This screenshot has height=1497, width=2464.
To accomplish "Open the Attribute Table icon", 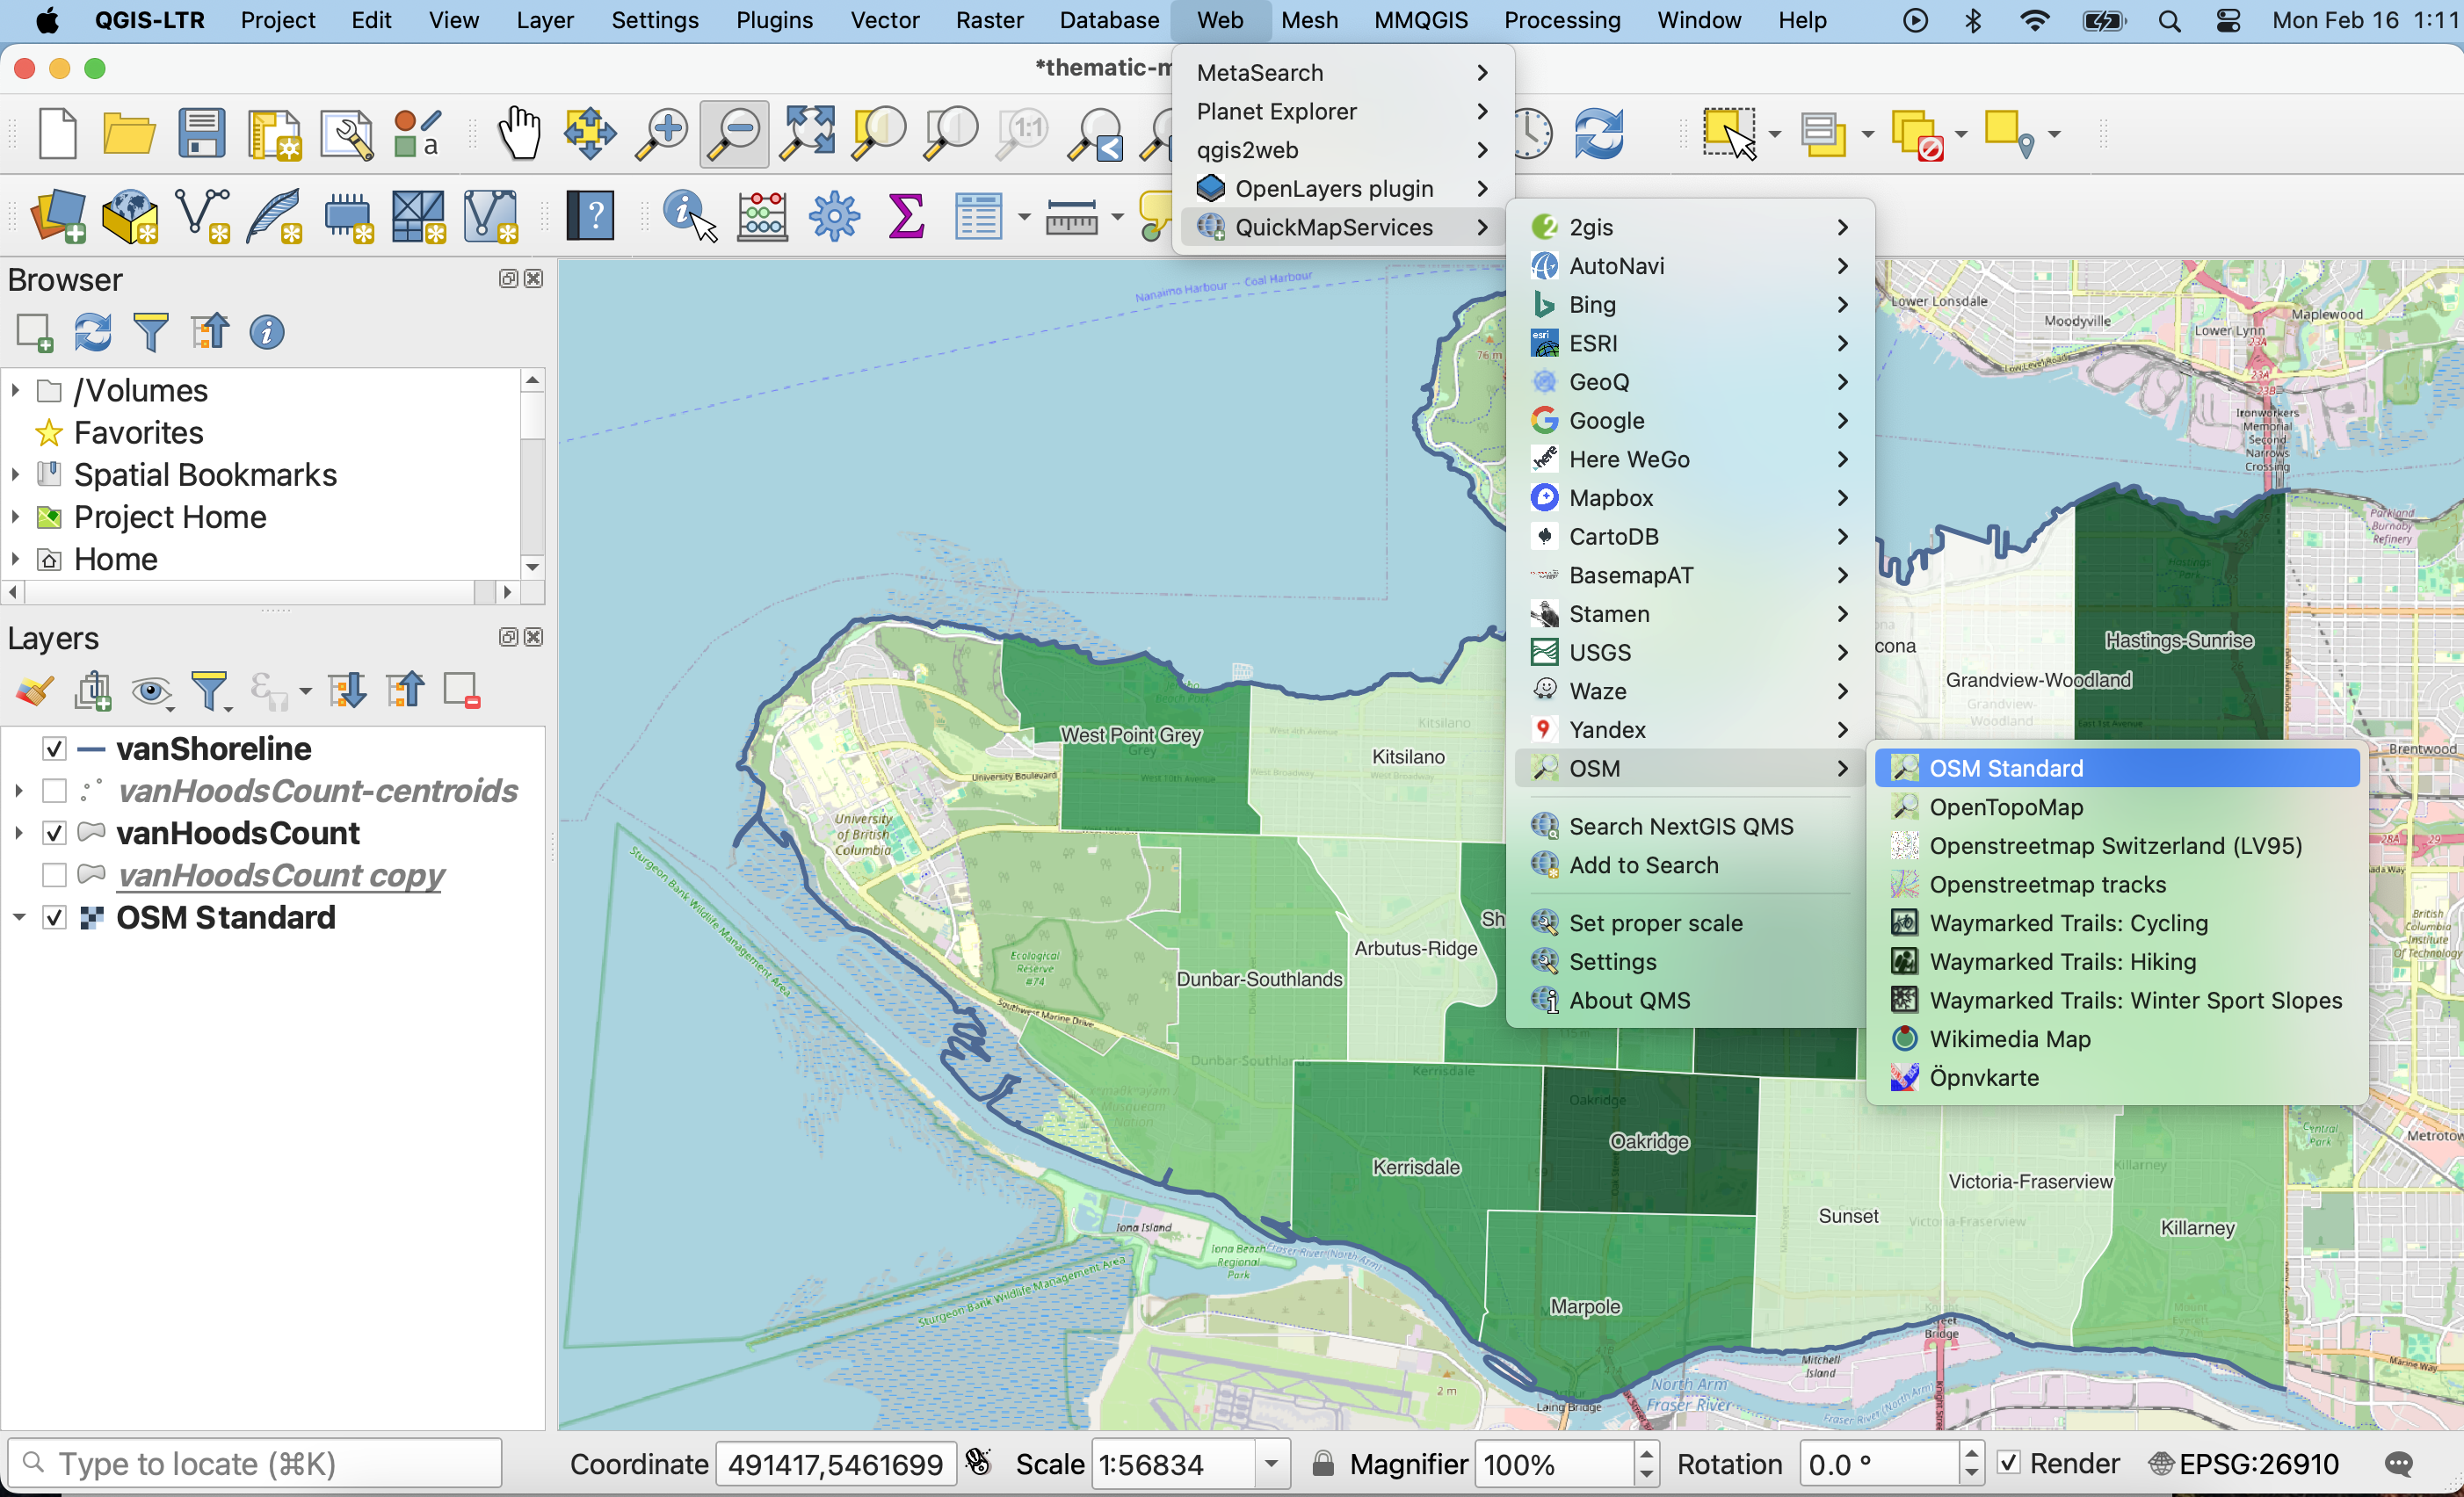I will tap(978, 216).
